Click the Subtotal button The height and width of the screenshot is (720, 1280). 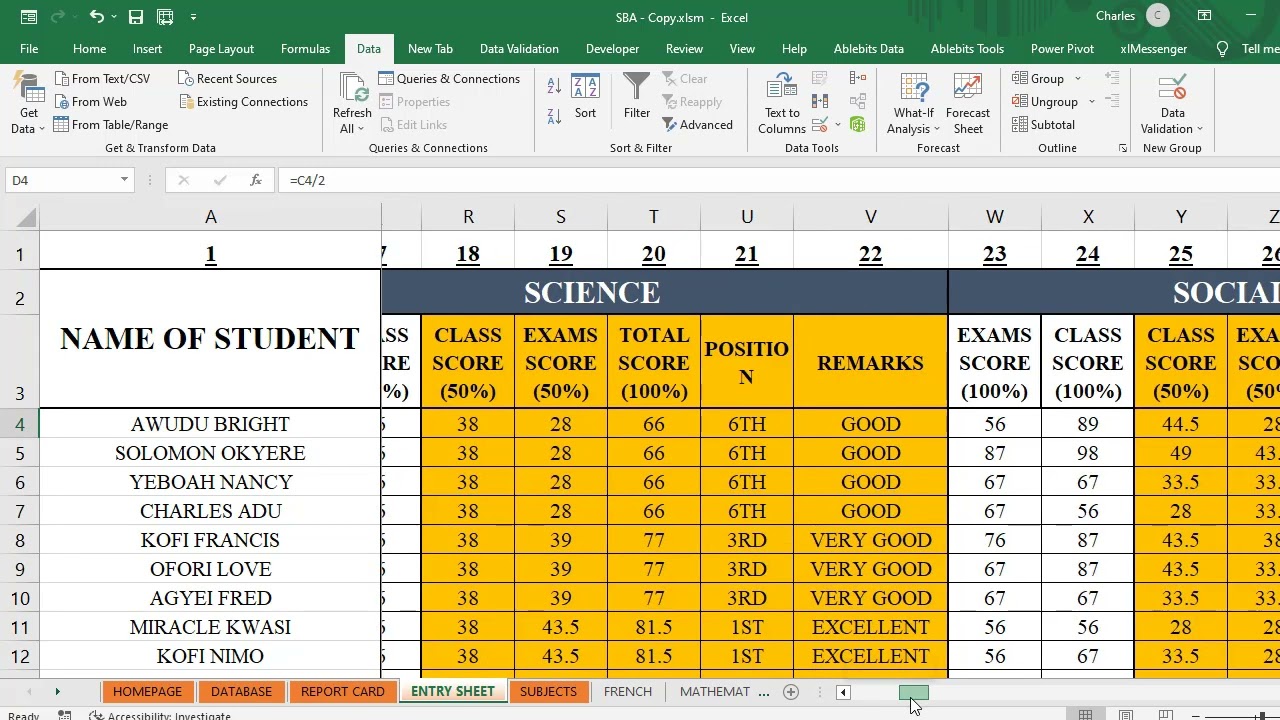(x=1043, y=124)
